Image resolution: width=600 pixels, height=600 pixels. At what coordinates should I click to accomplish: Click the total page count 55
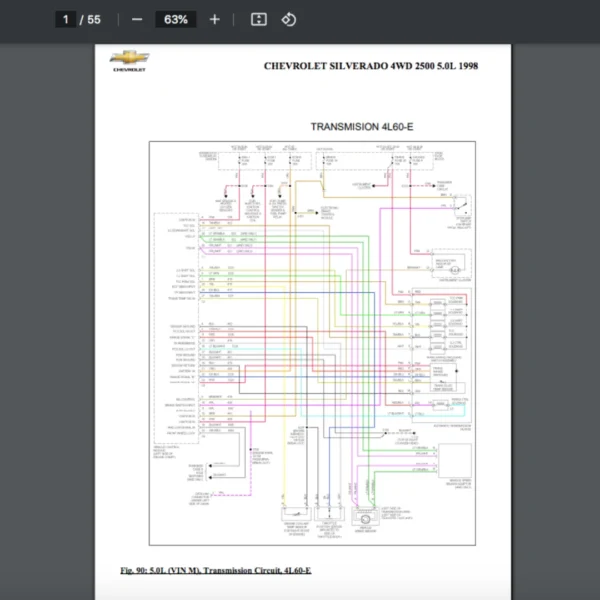click(94, 19)
